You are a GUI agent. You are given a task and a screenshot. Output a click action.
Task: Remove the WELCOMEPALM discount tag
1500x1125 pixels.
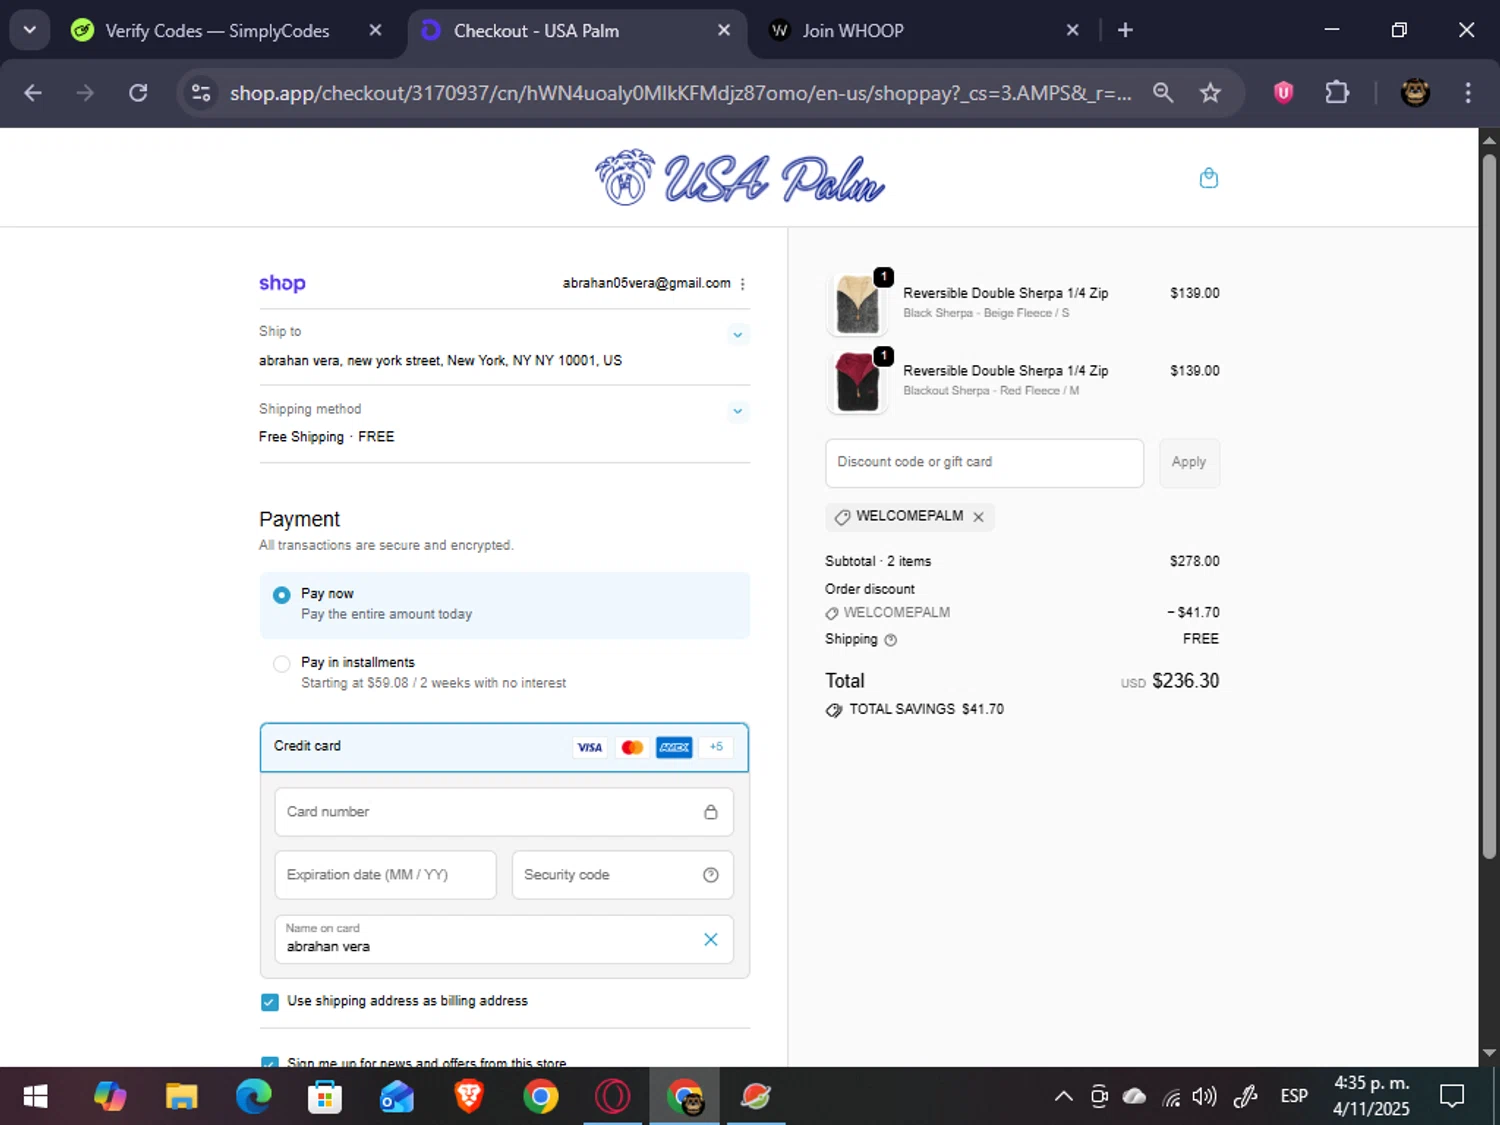coord(978,517)
